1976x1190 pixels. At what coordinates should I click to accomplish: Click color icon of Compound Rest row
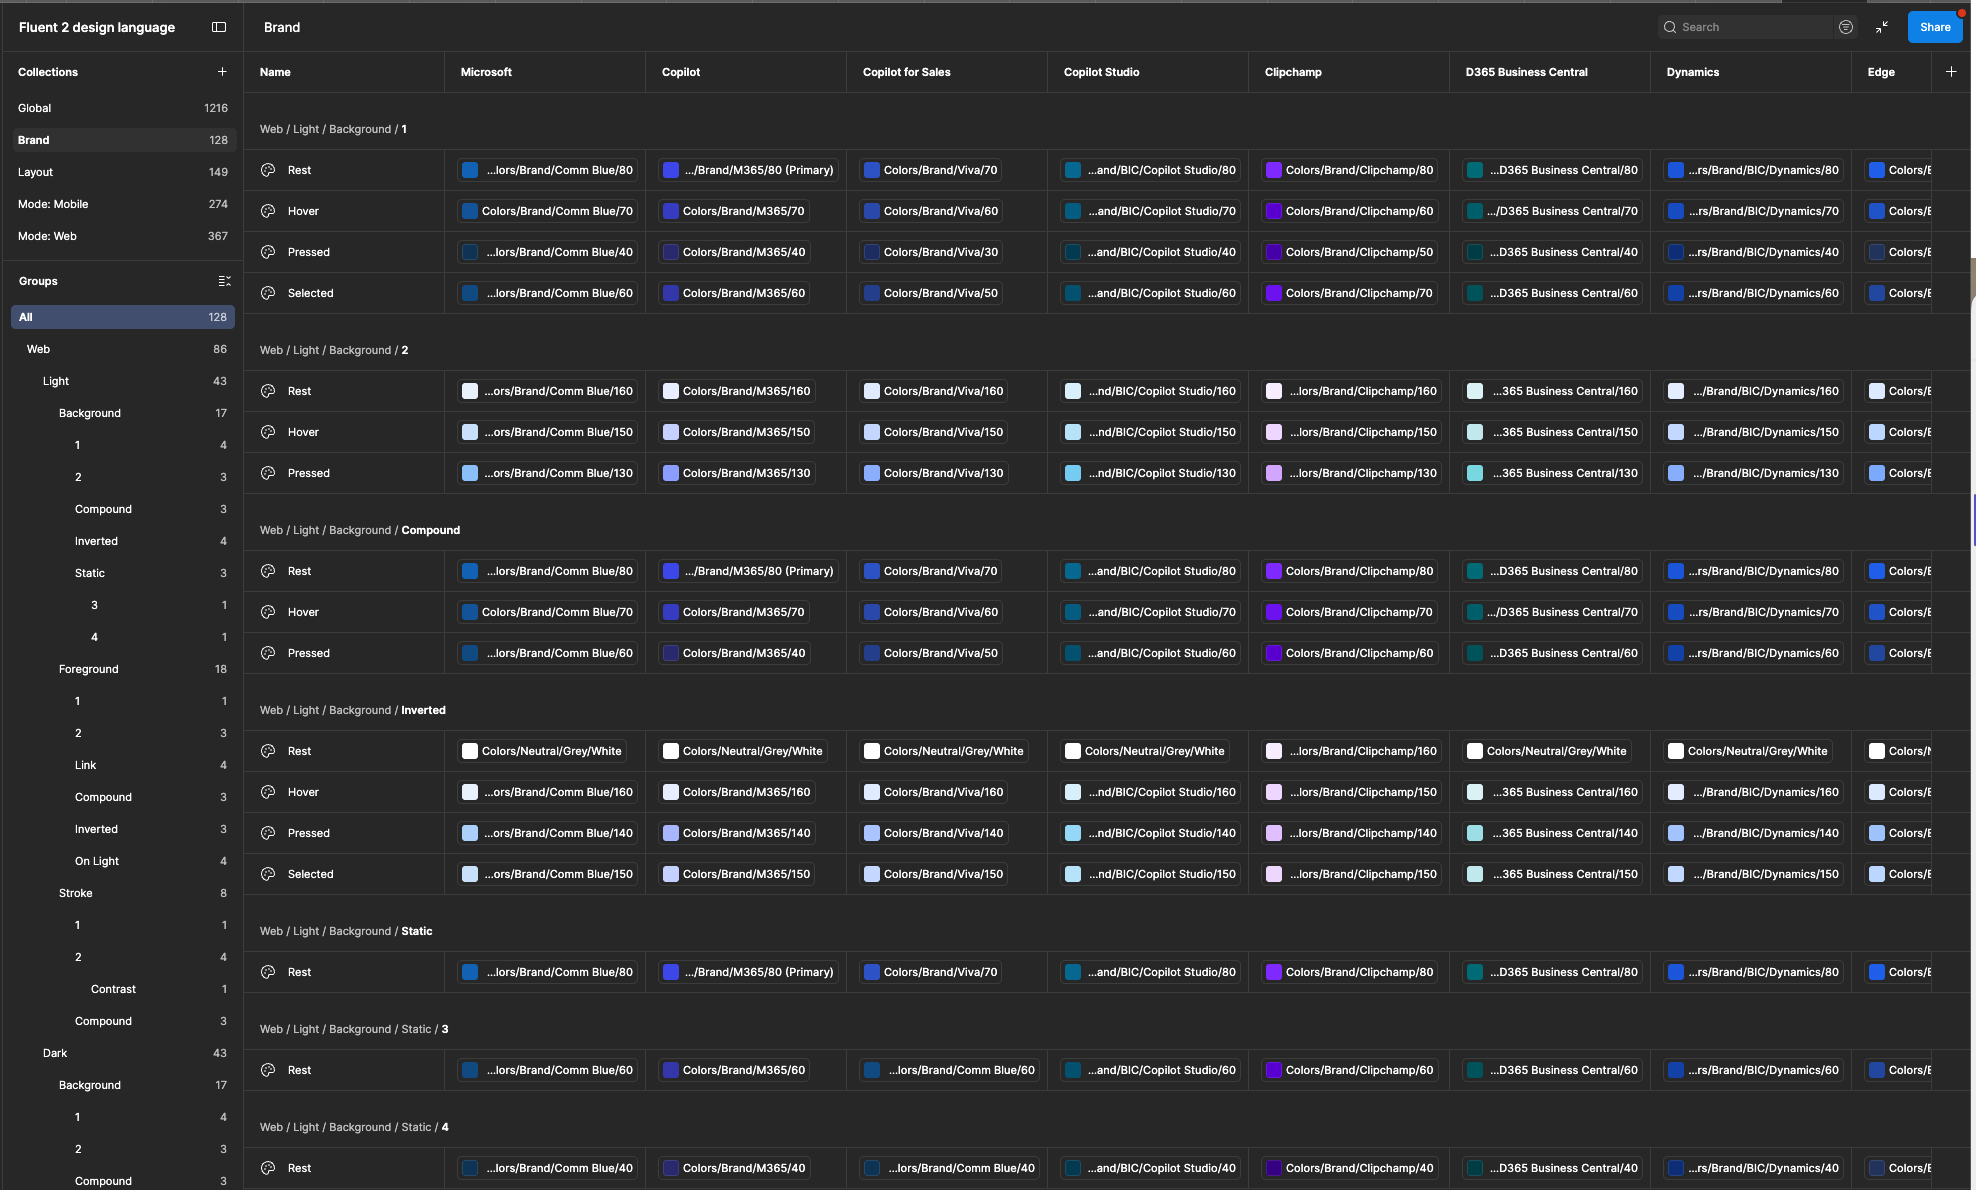(268, 571)
